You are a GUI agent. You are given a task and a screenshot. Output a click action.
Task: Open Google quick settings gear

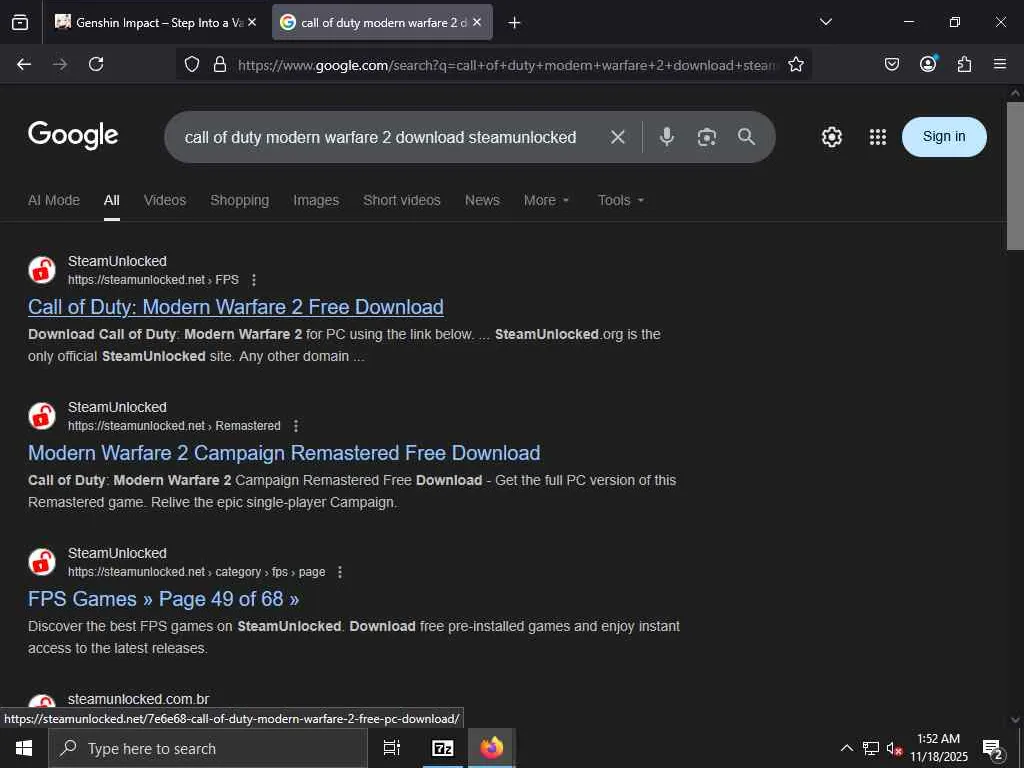pos(831,137)
